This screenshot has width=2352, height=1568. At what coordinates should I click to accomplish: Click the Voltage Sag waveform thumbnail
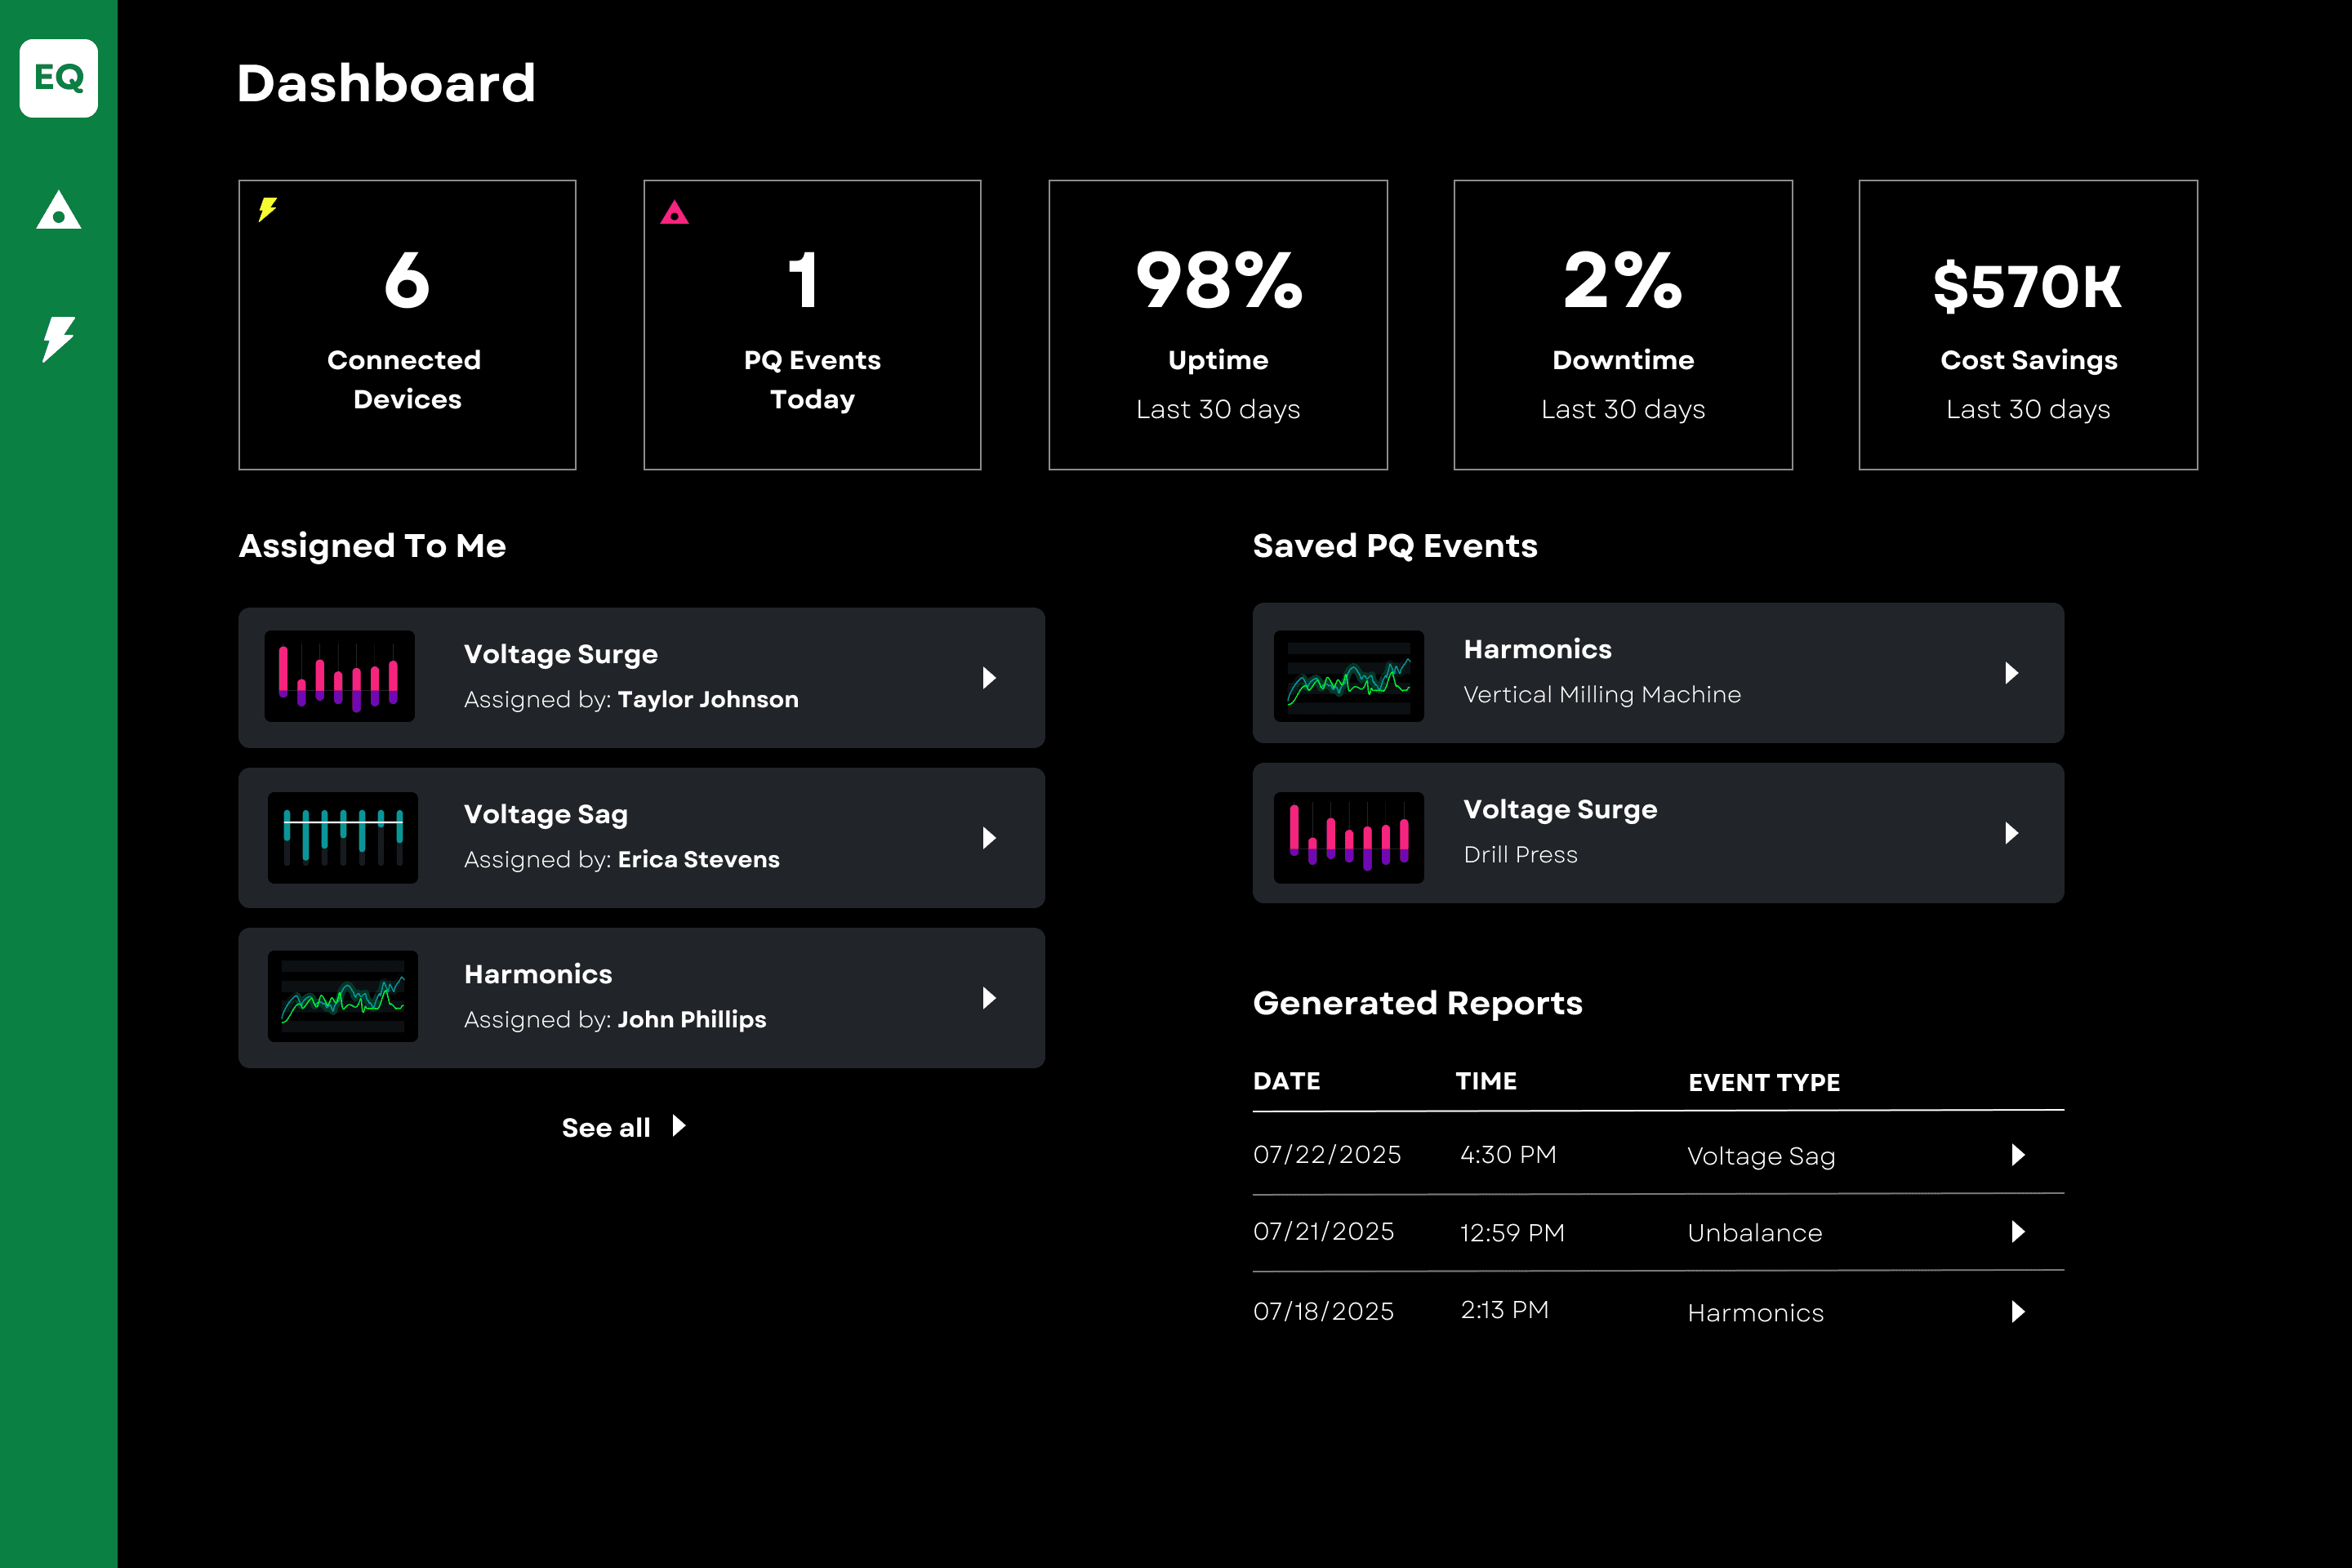342,838
